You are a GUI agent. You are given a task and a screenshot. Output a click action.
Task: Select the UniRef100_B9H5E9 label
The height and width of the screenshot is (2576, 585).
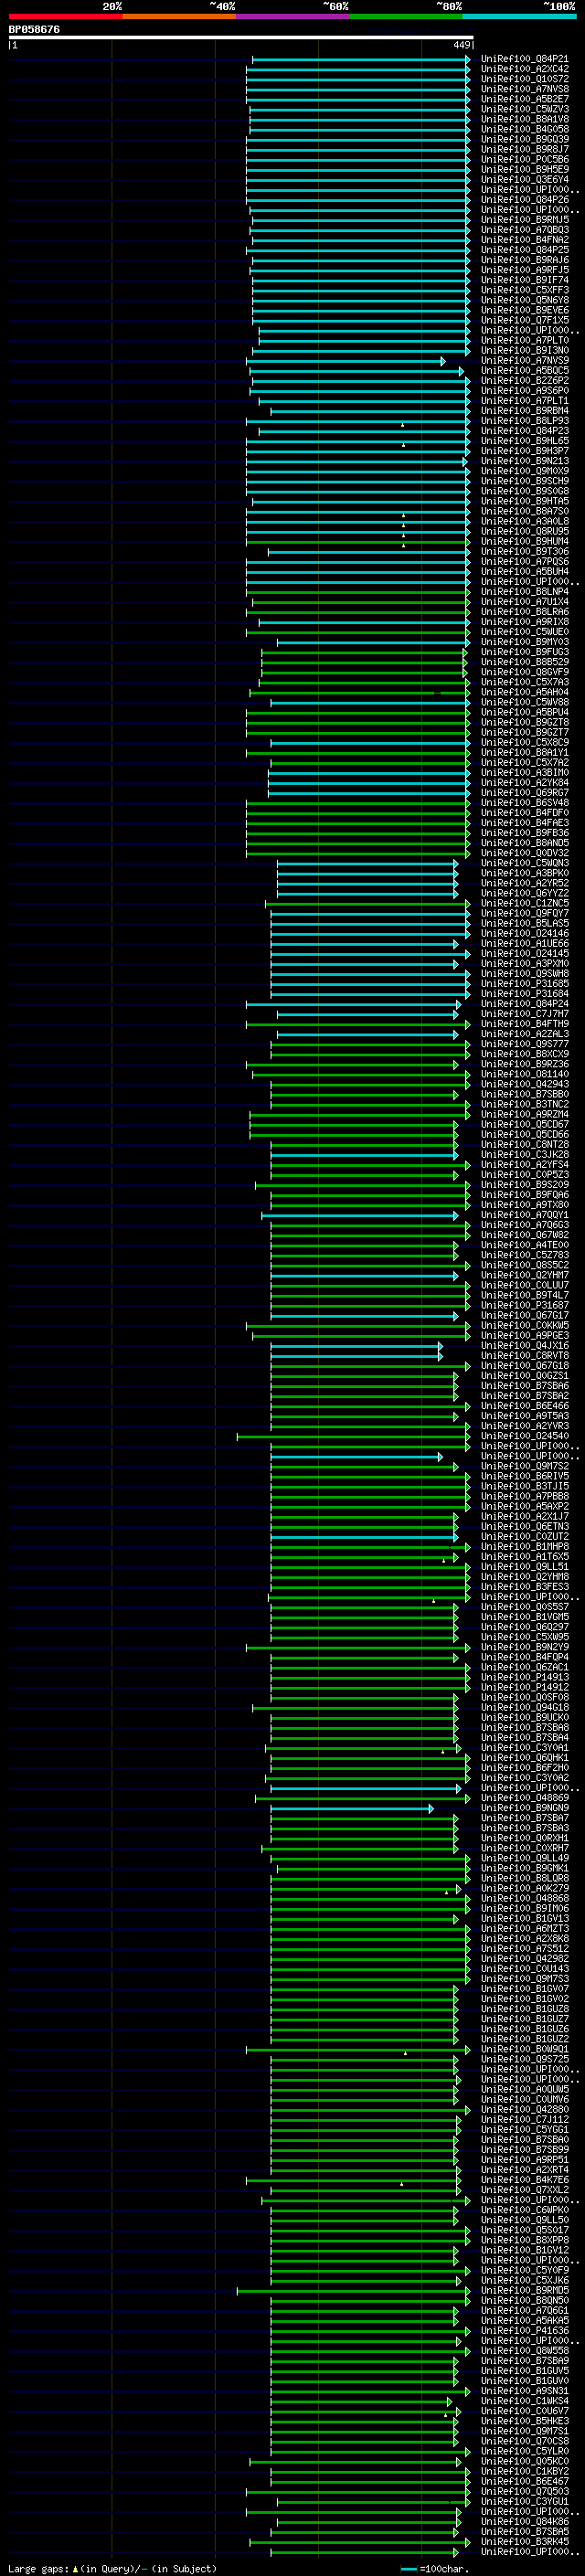click(525, 169)
